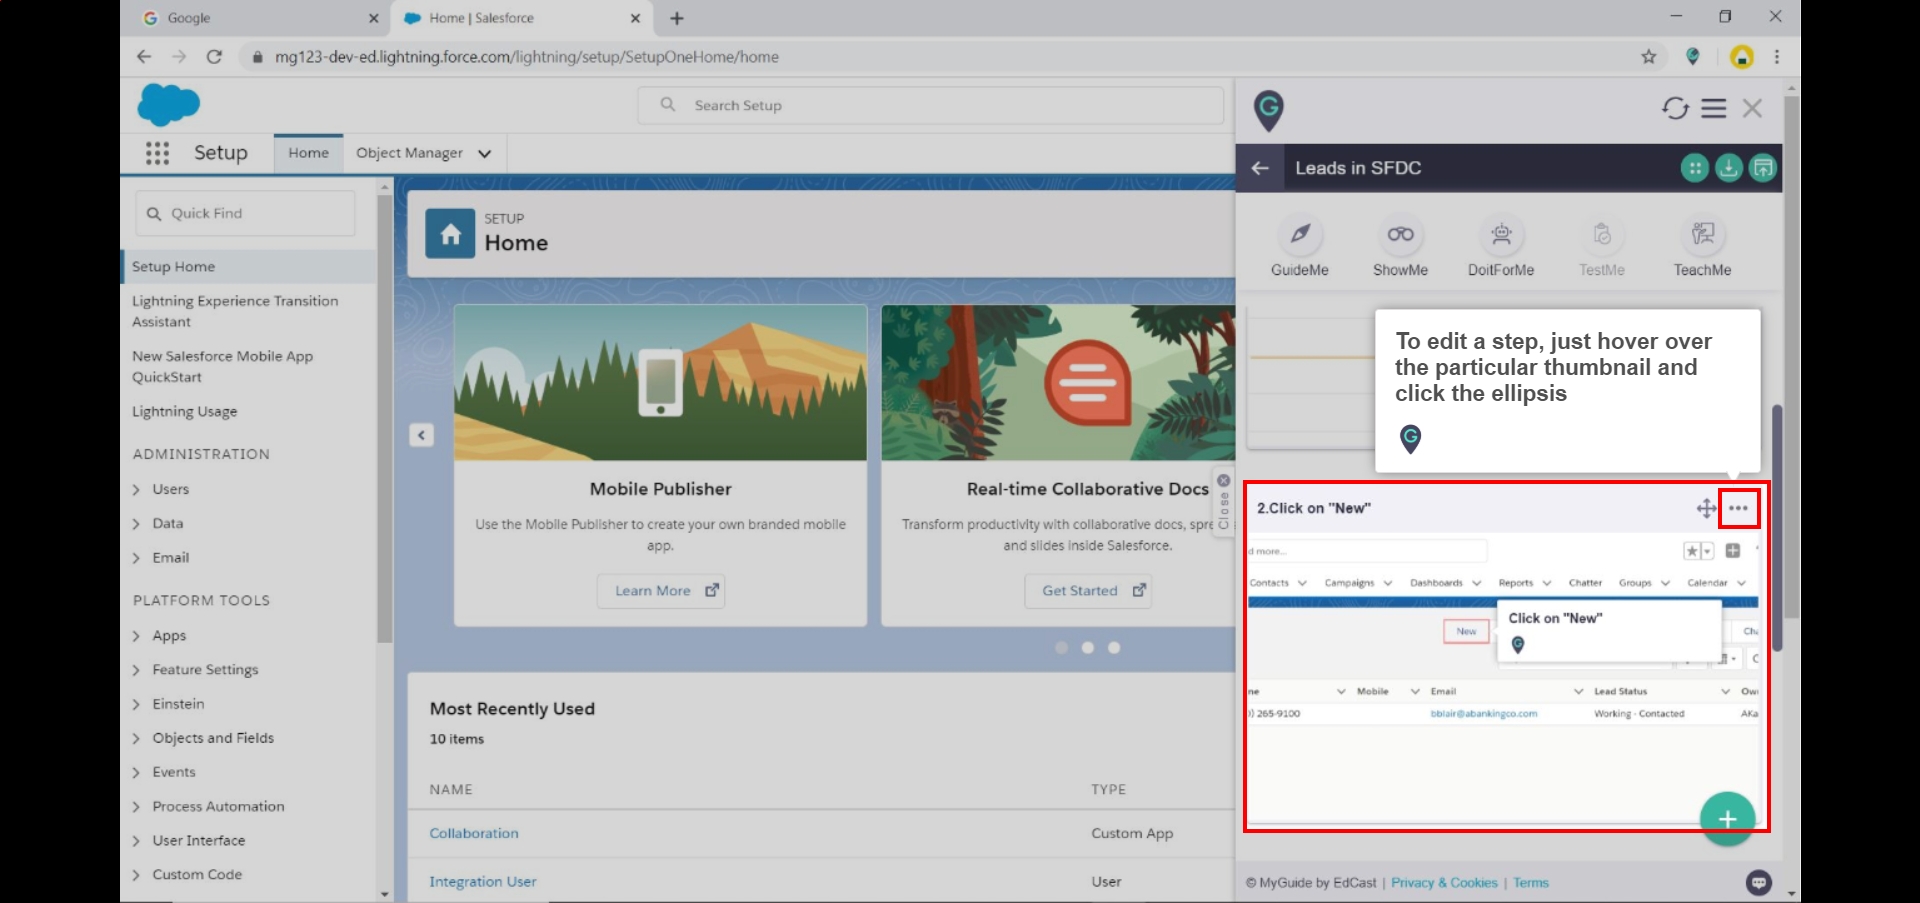
Task: Select the second carousel dot
Action: click(x=1087, y=648)
